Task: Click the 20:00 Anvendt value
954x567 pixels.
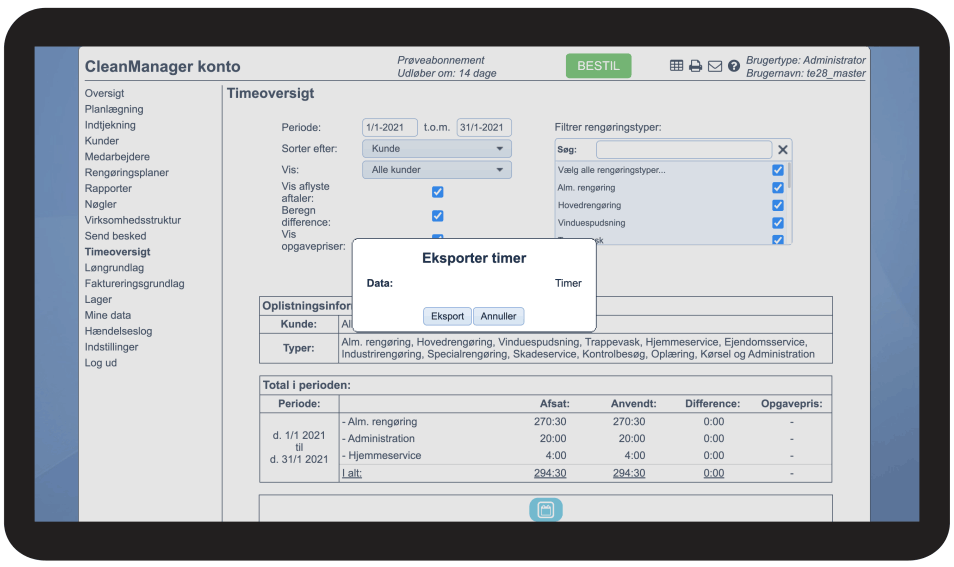Action: 632,438
